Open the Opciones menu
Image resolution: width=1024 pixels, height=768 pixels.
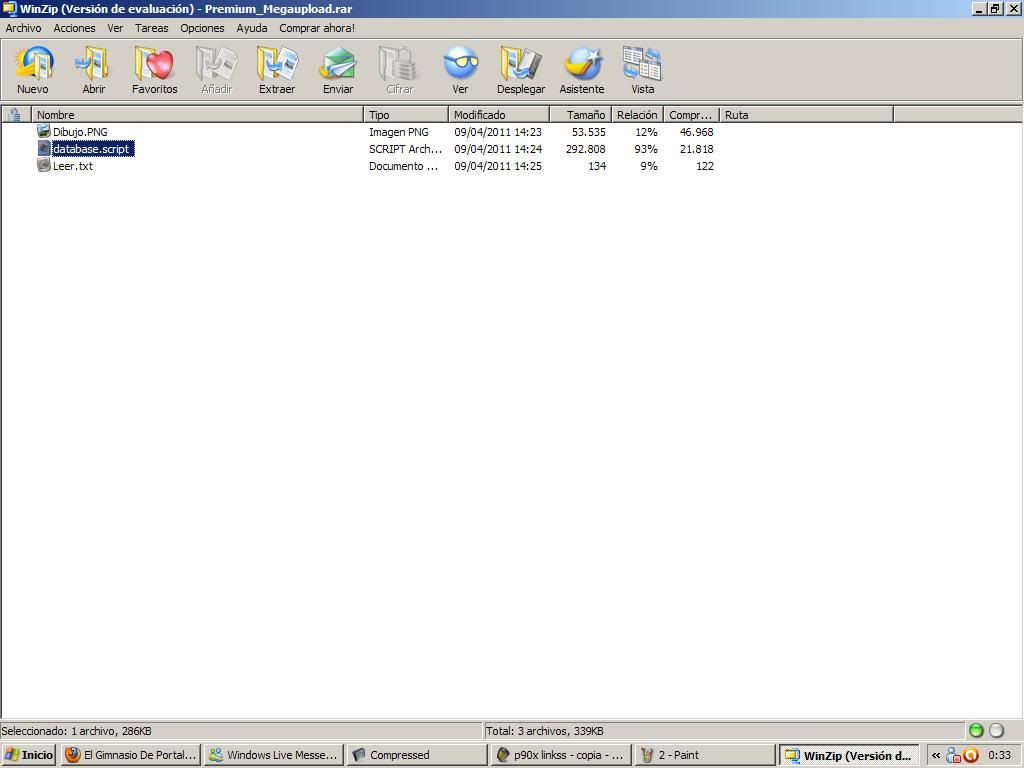(202, 28)
